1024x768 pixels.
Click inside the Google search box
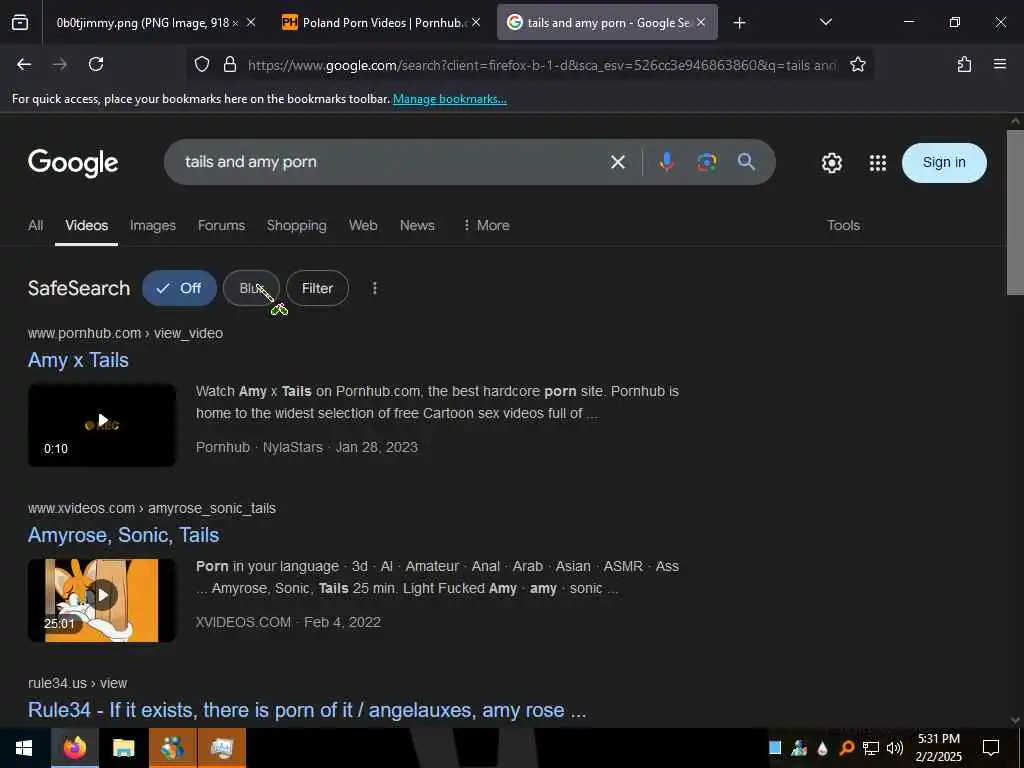pos(392,162)
